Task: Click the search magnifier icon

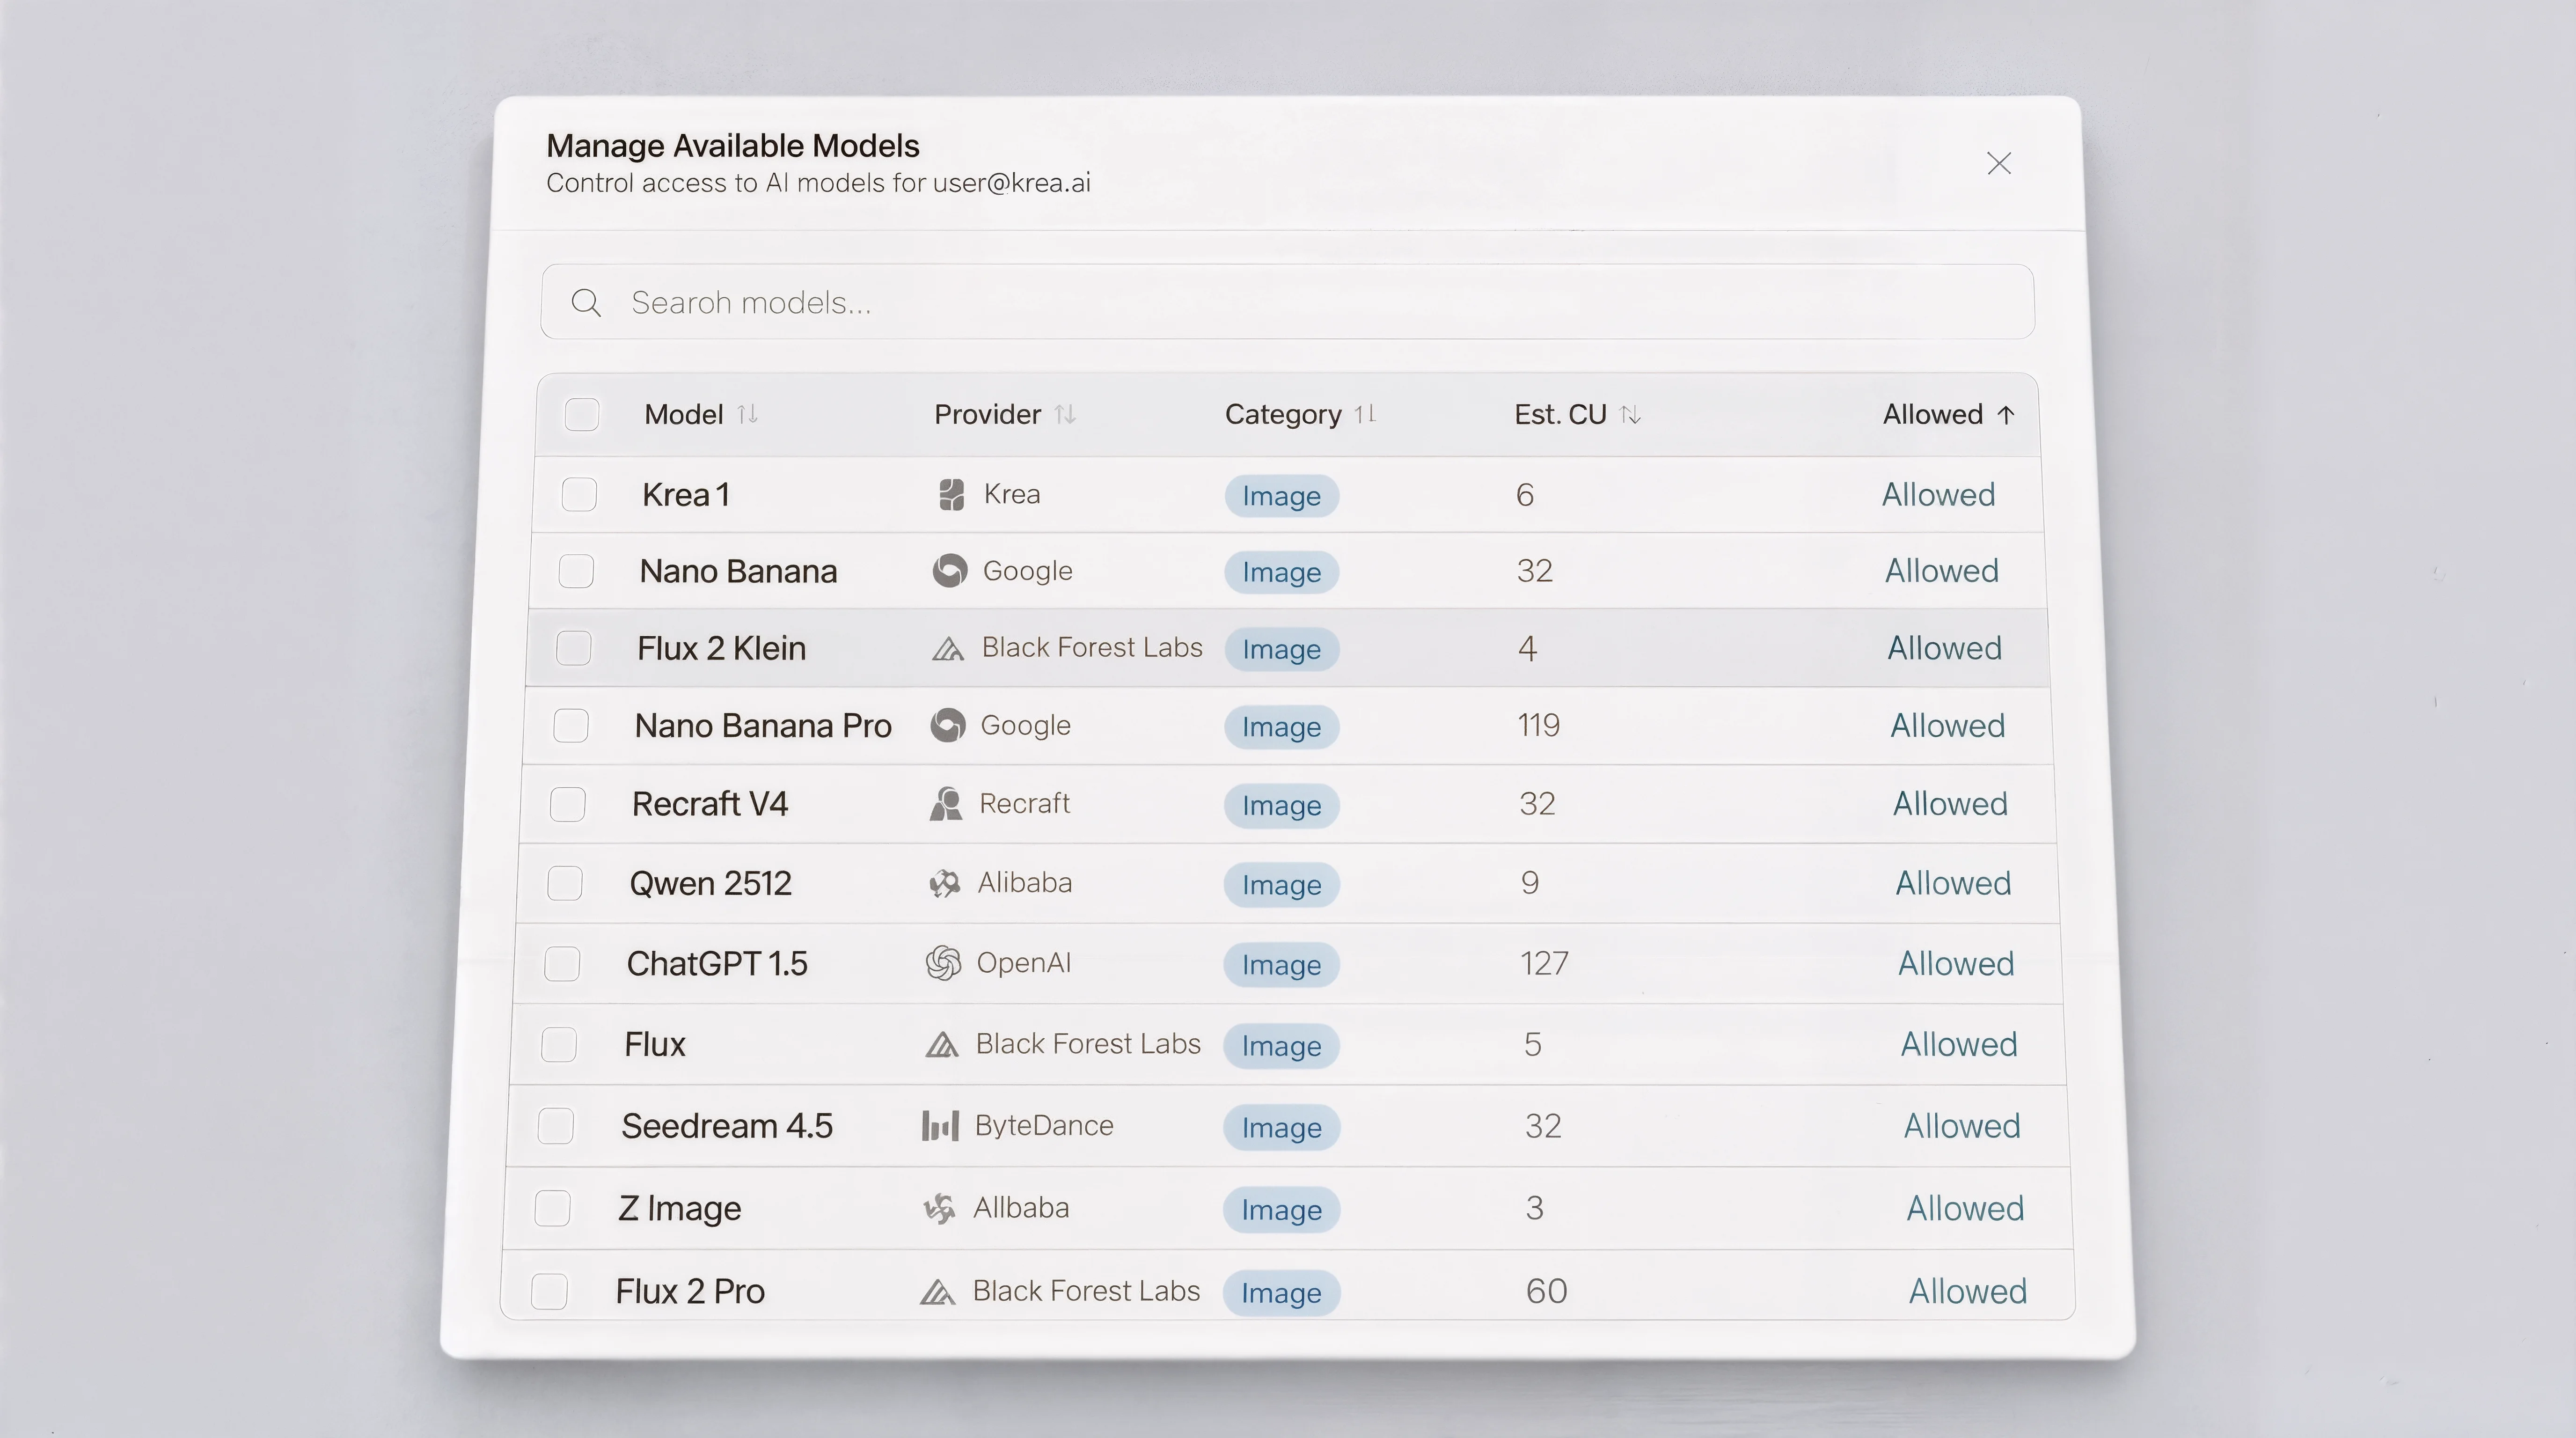Action: coord(586,303)
